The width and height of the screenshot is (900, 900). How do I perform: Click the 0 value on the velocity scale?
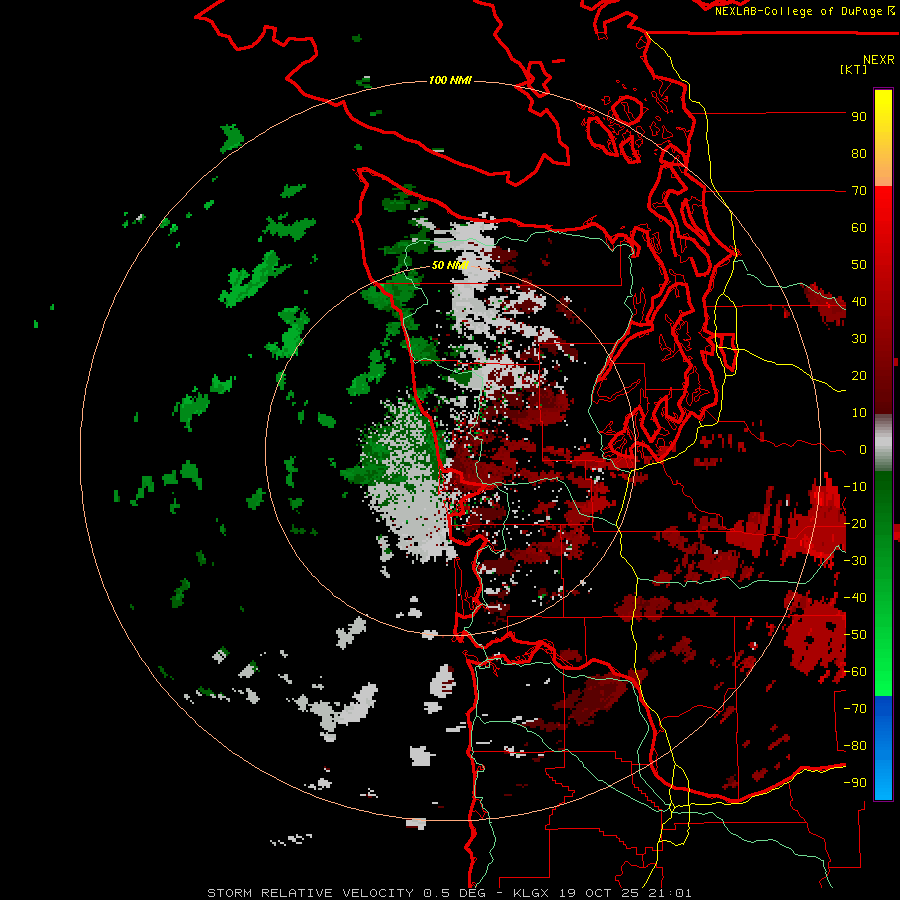click(x=863, y=450)
